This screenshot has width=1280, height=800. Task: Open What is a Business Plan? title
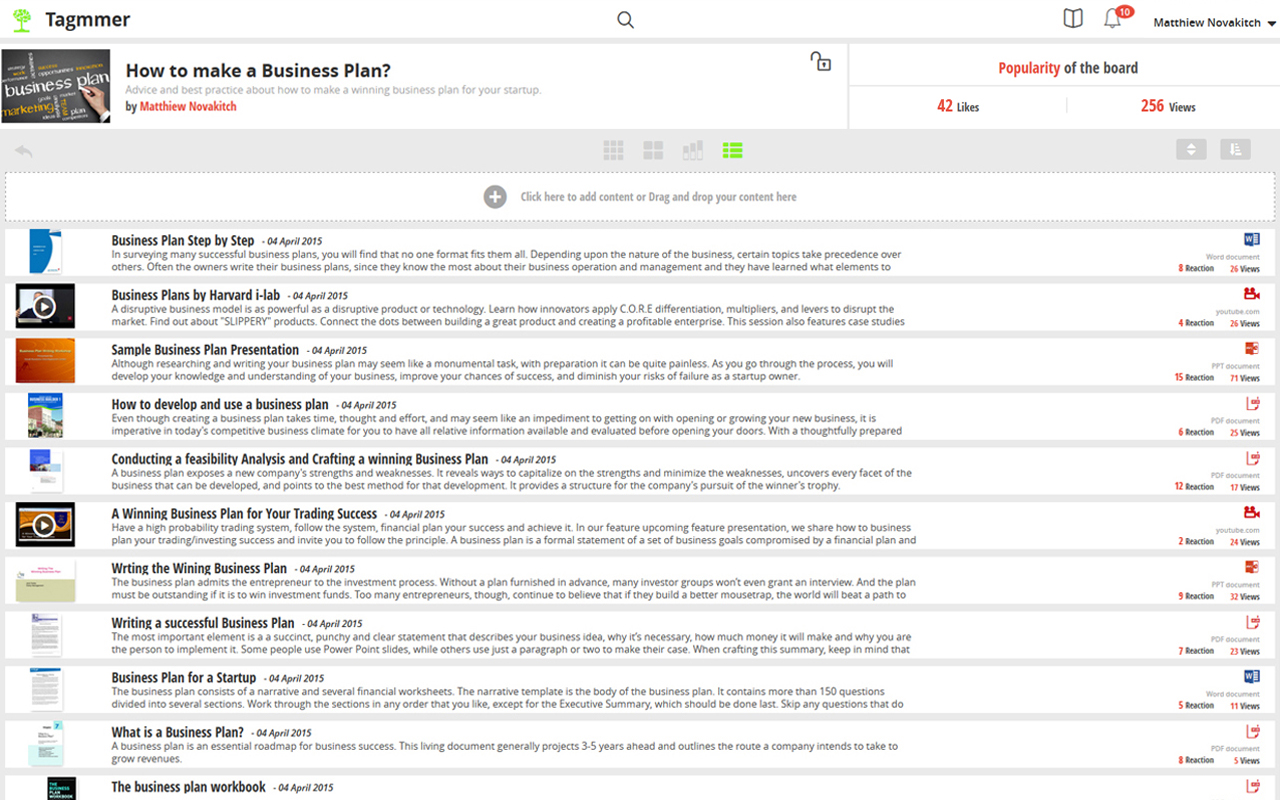(x=178, y=732)
